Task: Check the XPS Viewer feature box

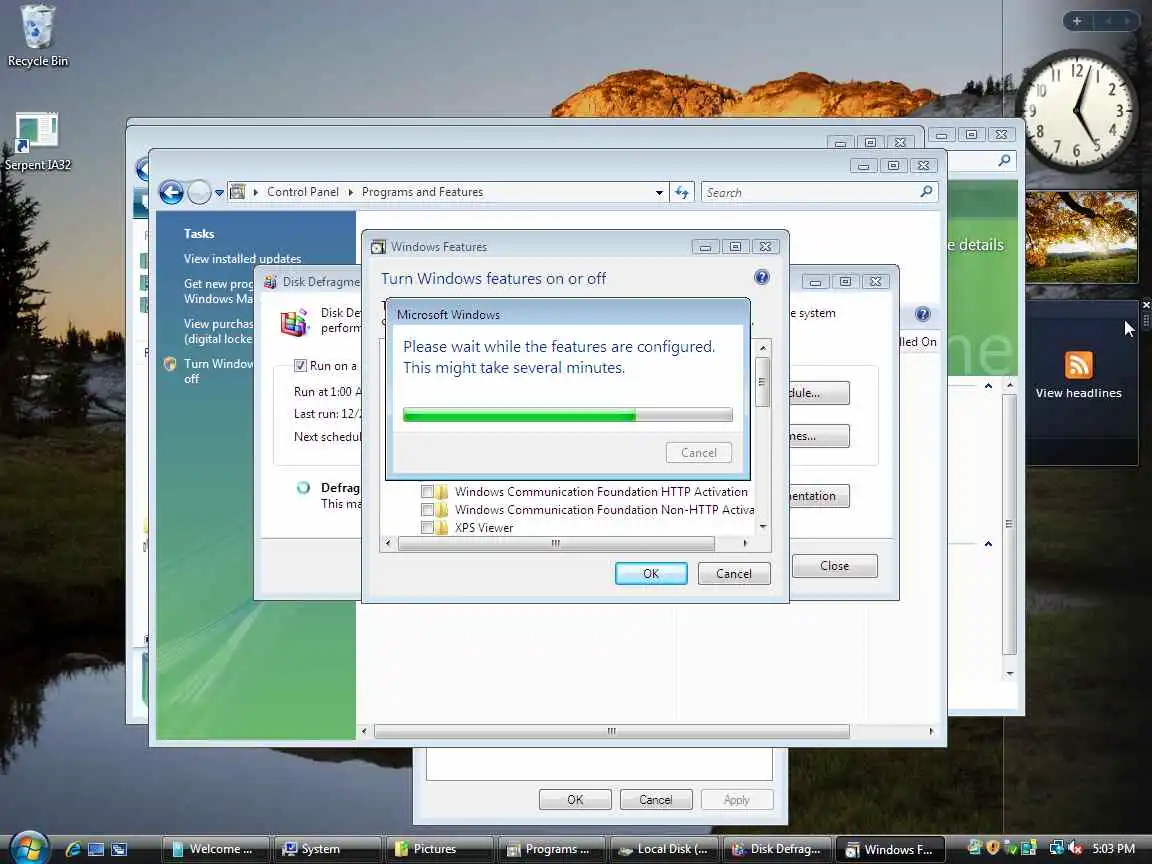Action: tap(427, 527)
